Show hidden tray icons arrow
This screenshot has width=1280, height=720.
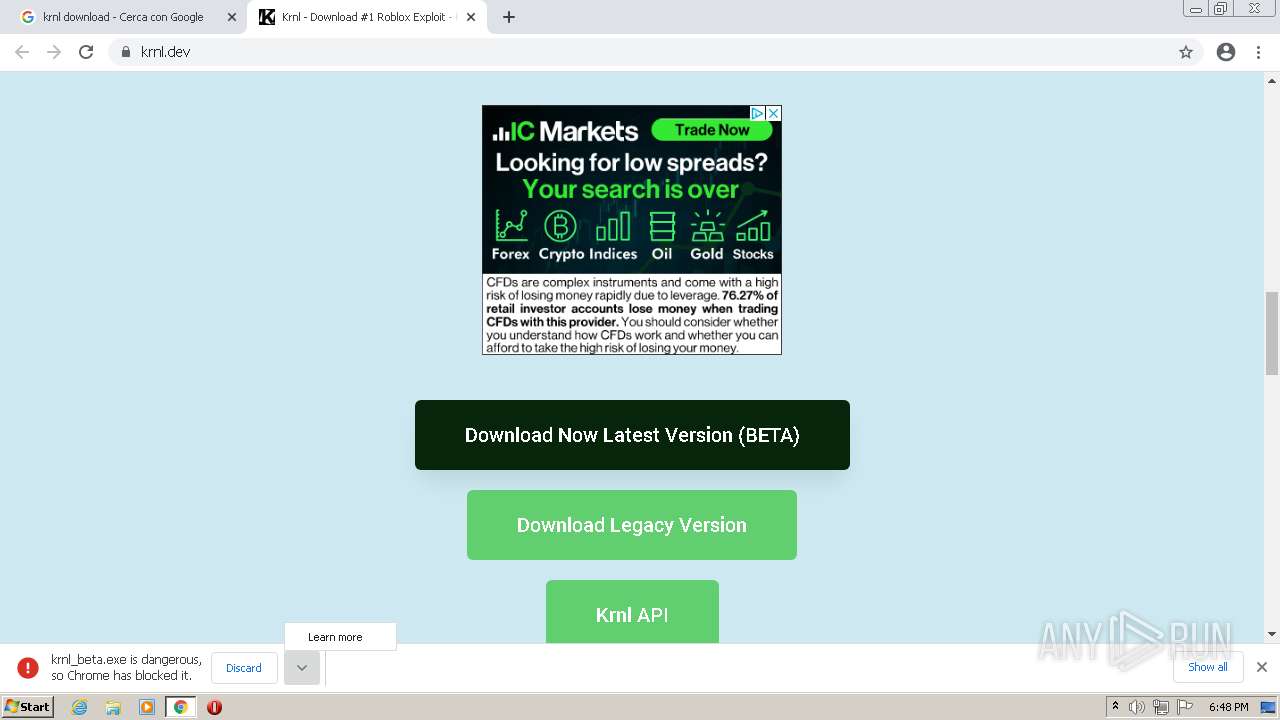[x=1116, y=707]
